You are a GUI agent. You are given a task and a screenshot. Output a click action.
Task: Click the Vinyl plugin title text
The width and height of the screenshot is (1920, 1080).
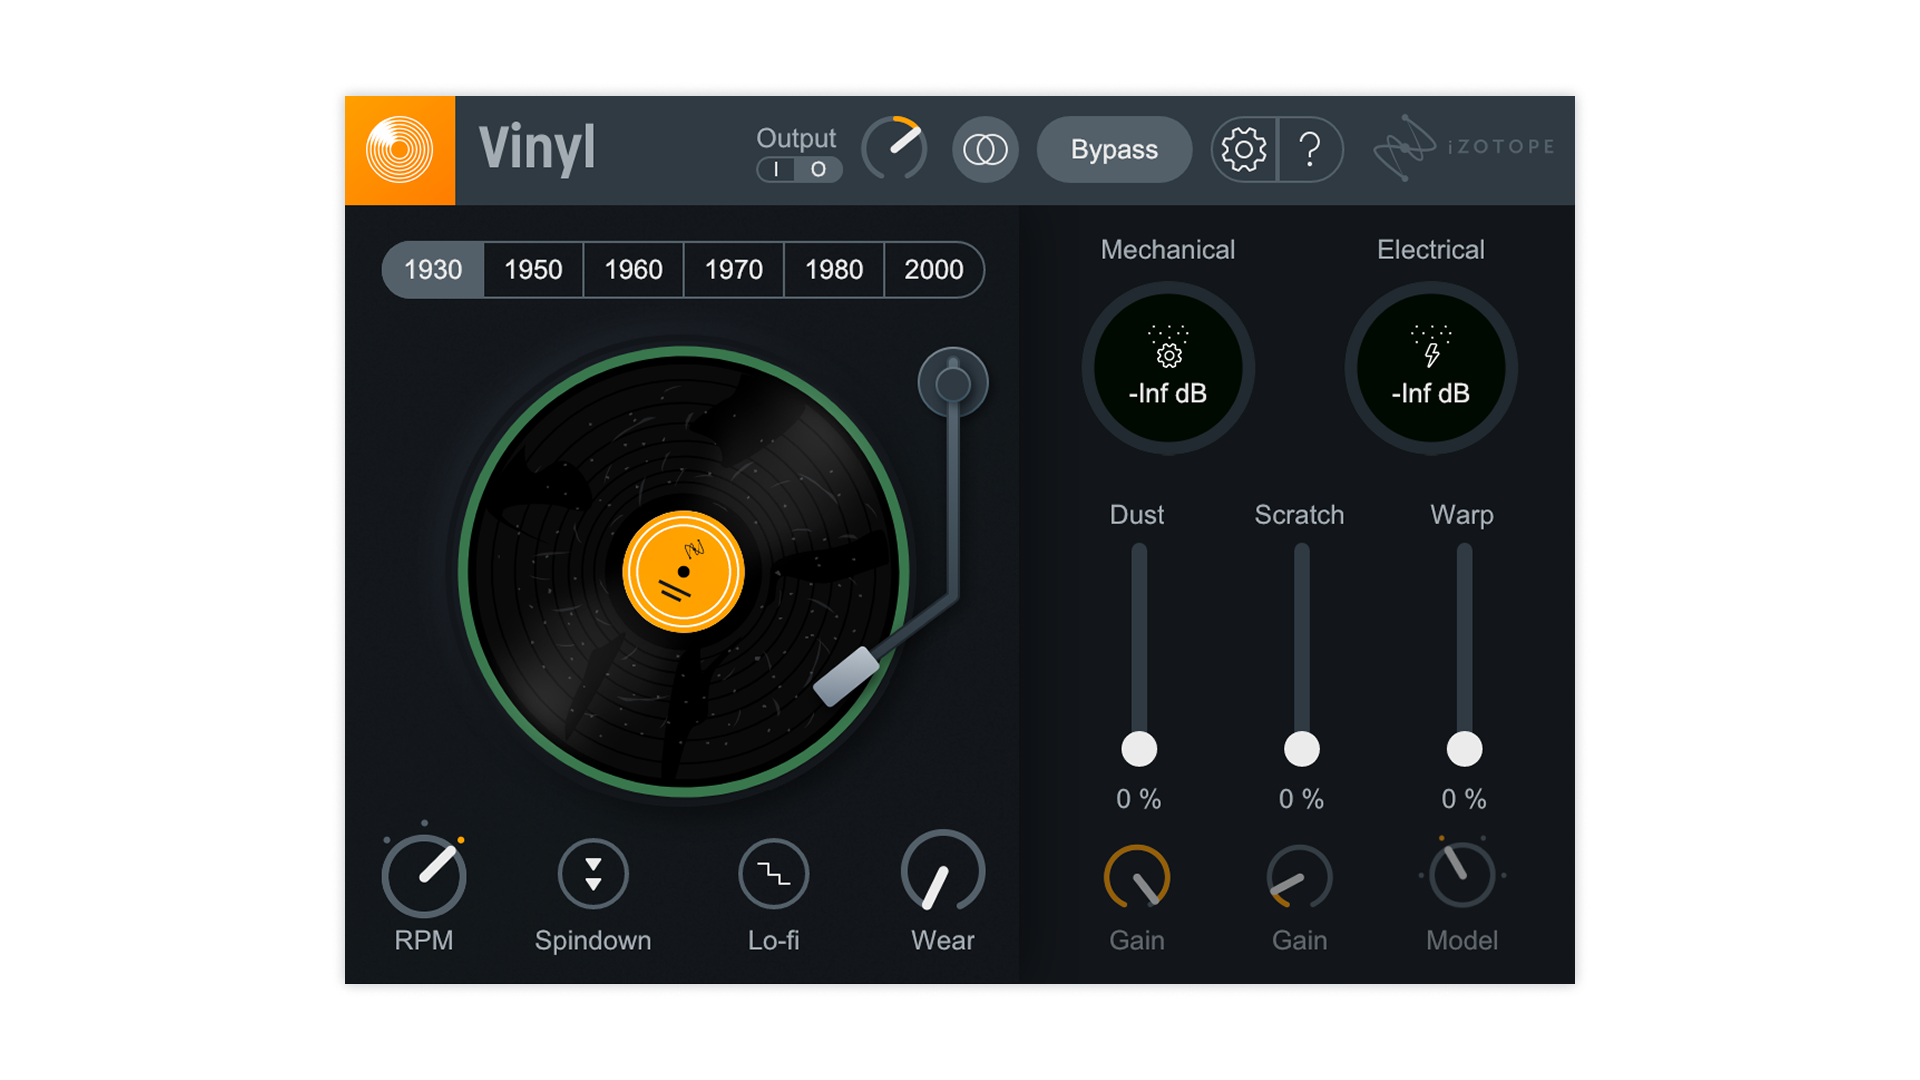click(537, 149)
